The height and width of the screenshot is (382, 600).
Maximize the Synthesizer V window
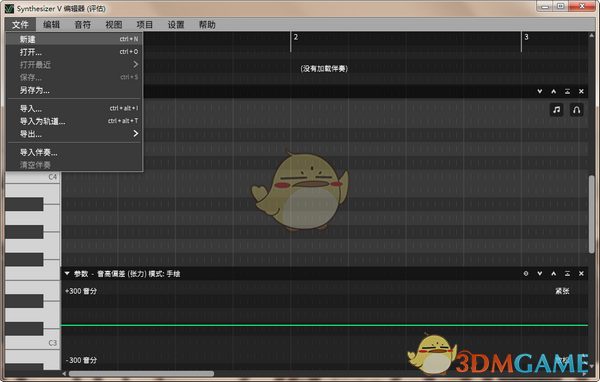coord(561,7)
